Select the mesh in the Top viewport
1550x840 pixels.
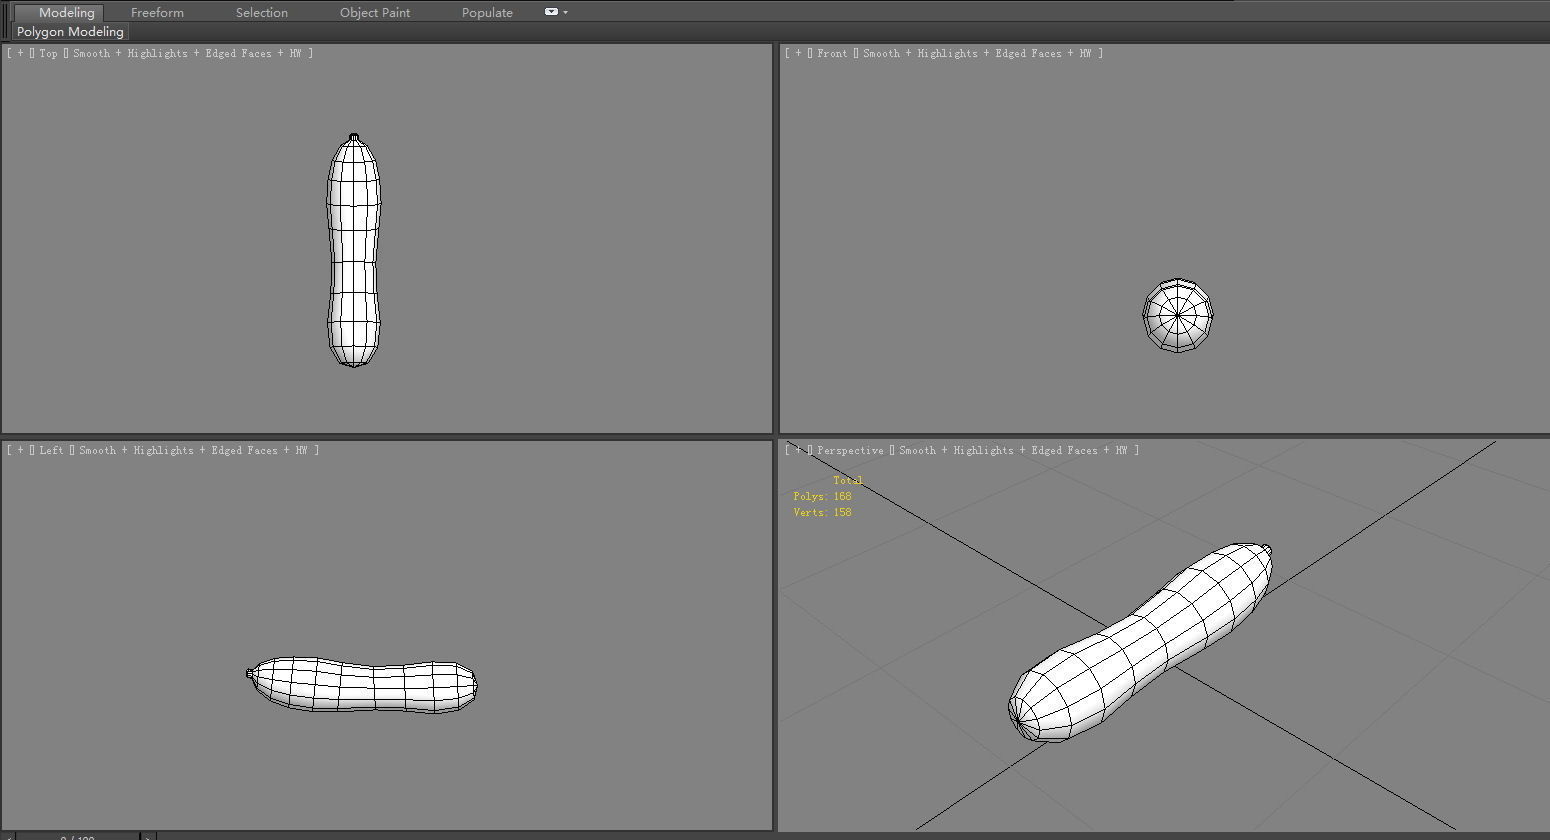point(353,250)
